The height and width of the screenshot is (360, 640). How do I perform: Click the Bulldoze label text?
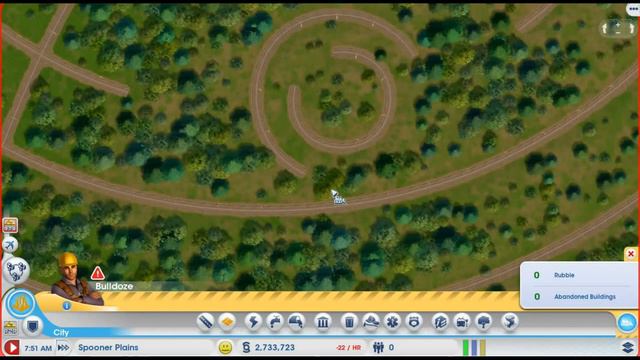[x=114, y=286]
